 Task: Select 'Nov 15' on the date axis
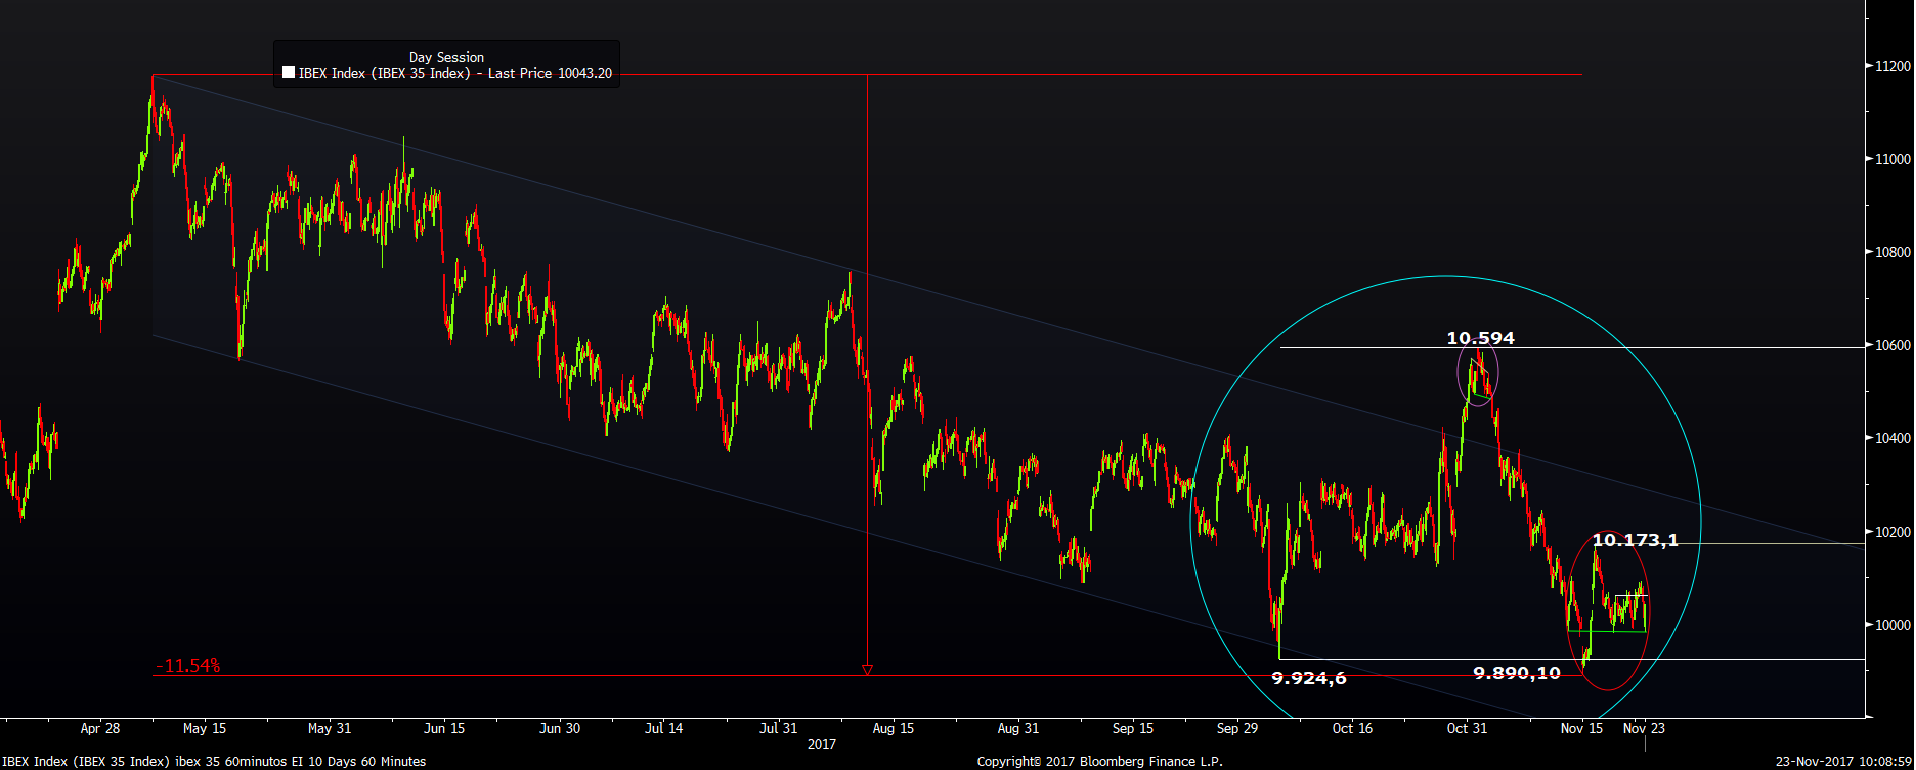[1581, 728]
